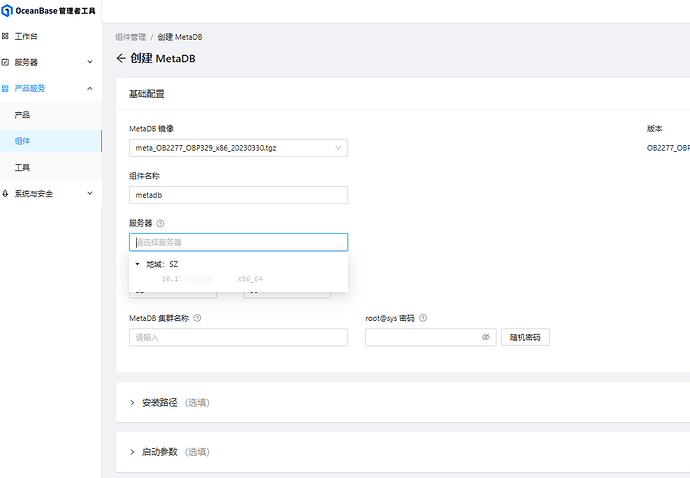Click the 版本 label text
This screenshot has height=478, width=690.
tap(654, 129)
